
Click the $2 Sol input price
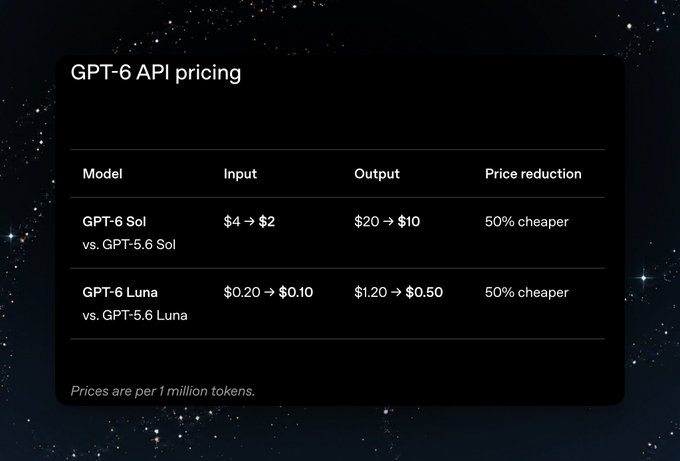(x=267, y=222)
